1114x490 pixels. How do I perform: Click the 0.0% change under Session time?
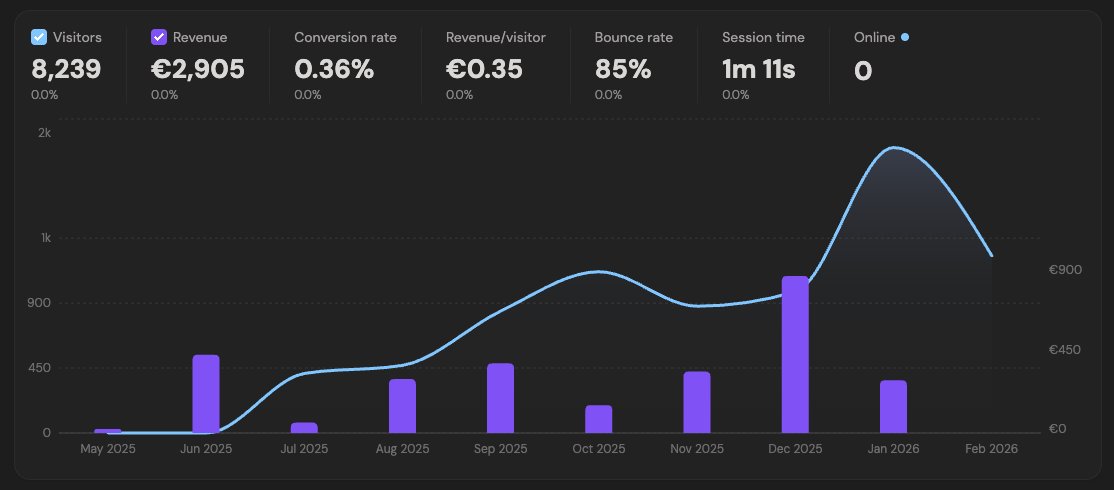coord(735,95)
